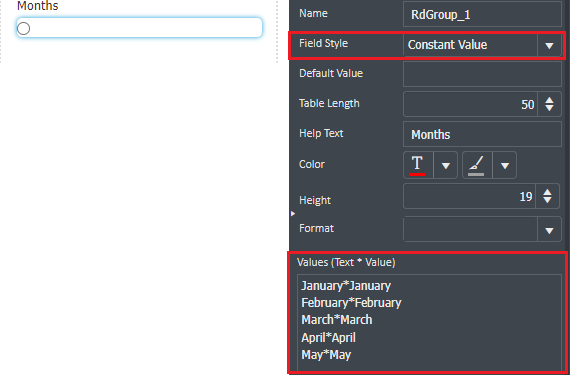Decrease Height with down arrow
570x375 pixels.
[547, 201]
